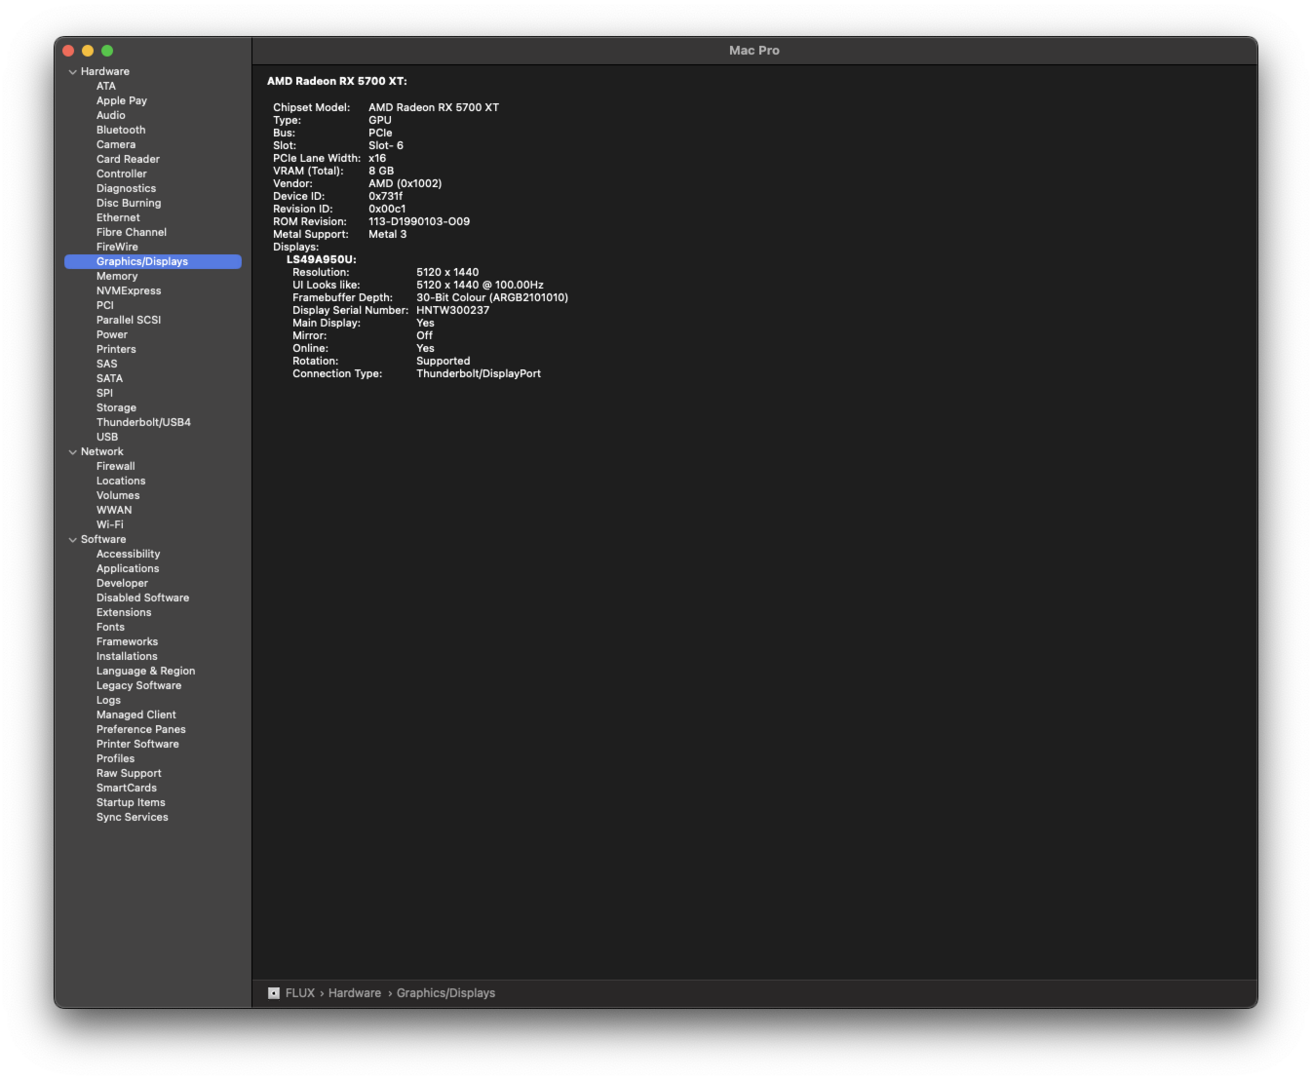This screenshot has width=1312, height=1080.
Task: Select Audio in the Hardware list
Action: coord(110,115)
